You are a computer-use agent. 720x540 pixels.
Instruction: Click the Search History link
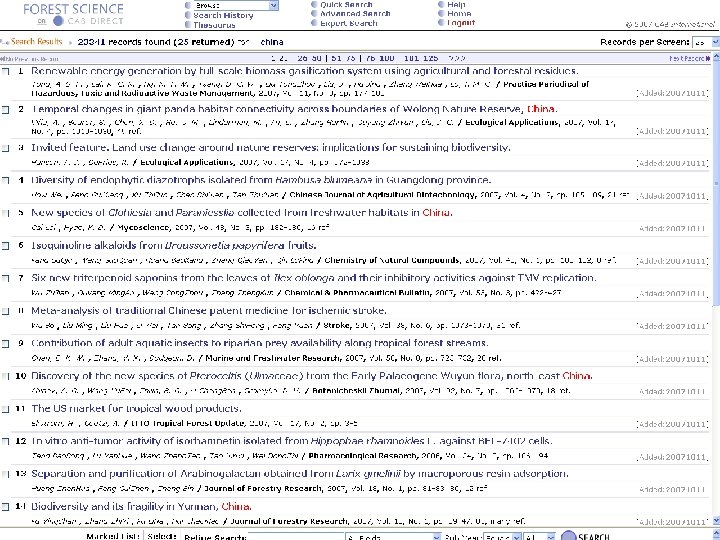pyautogui.click(x=223, y=15)
